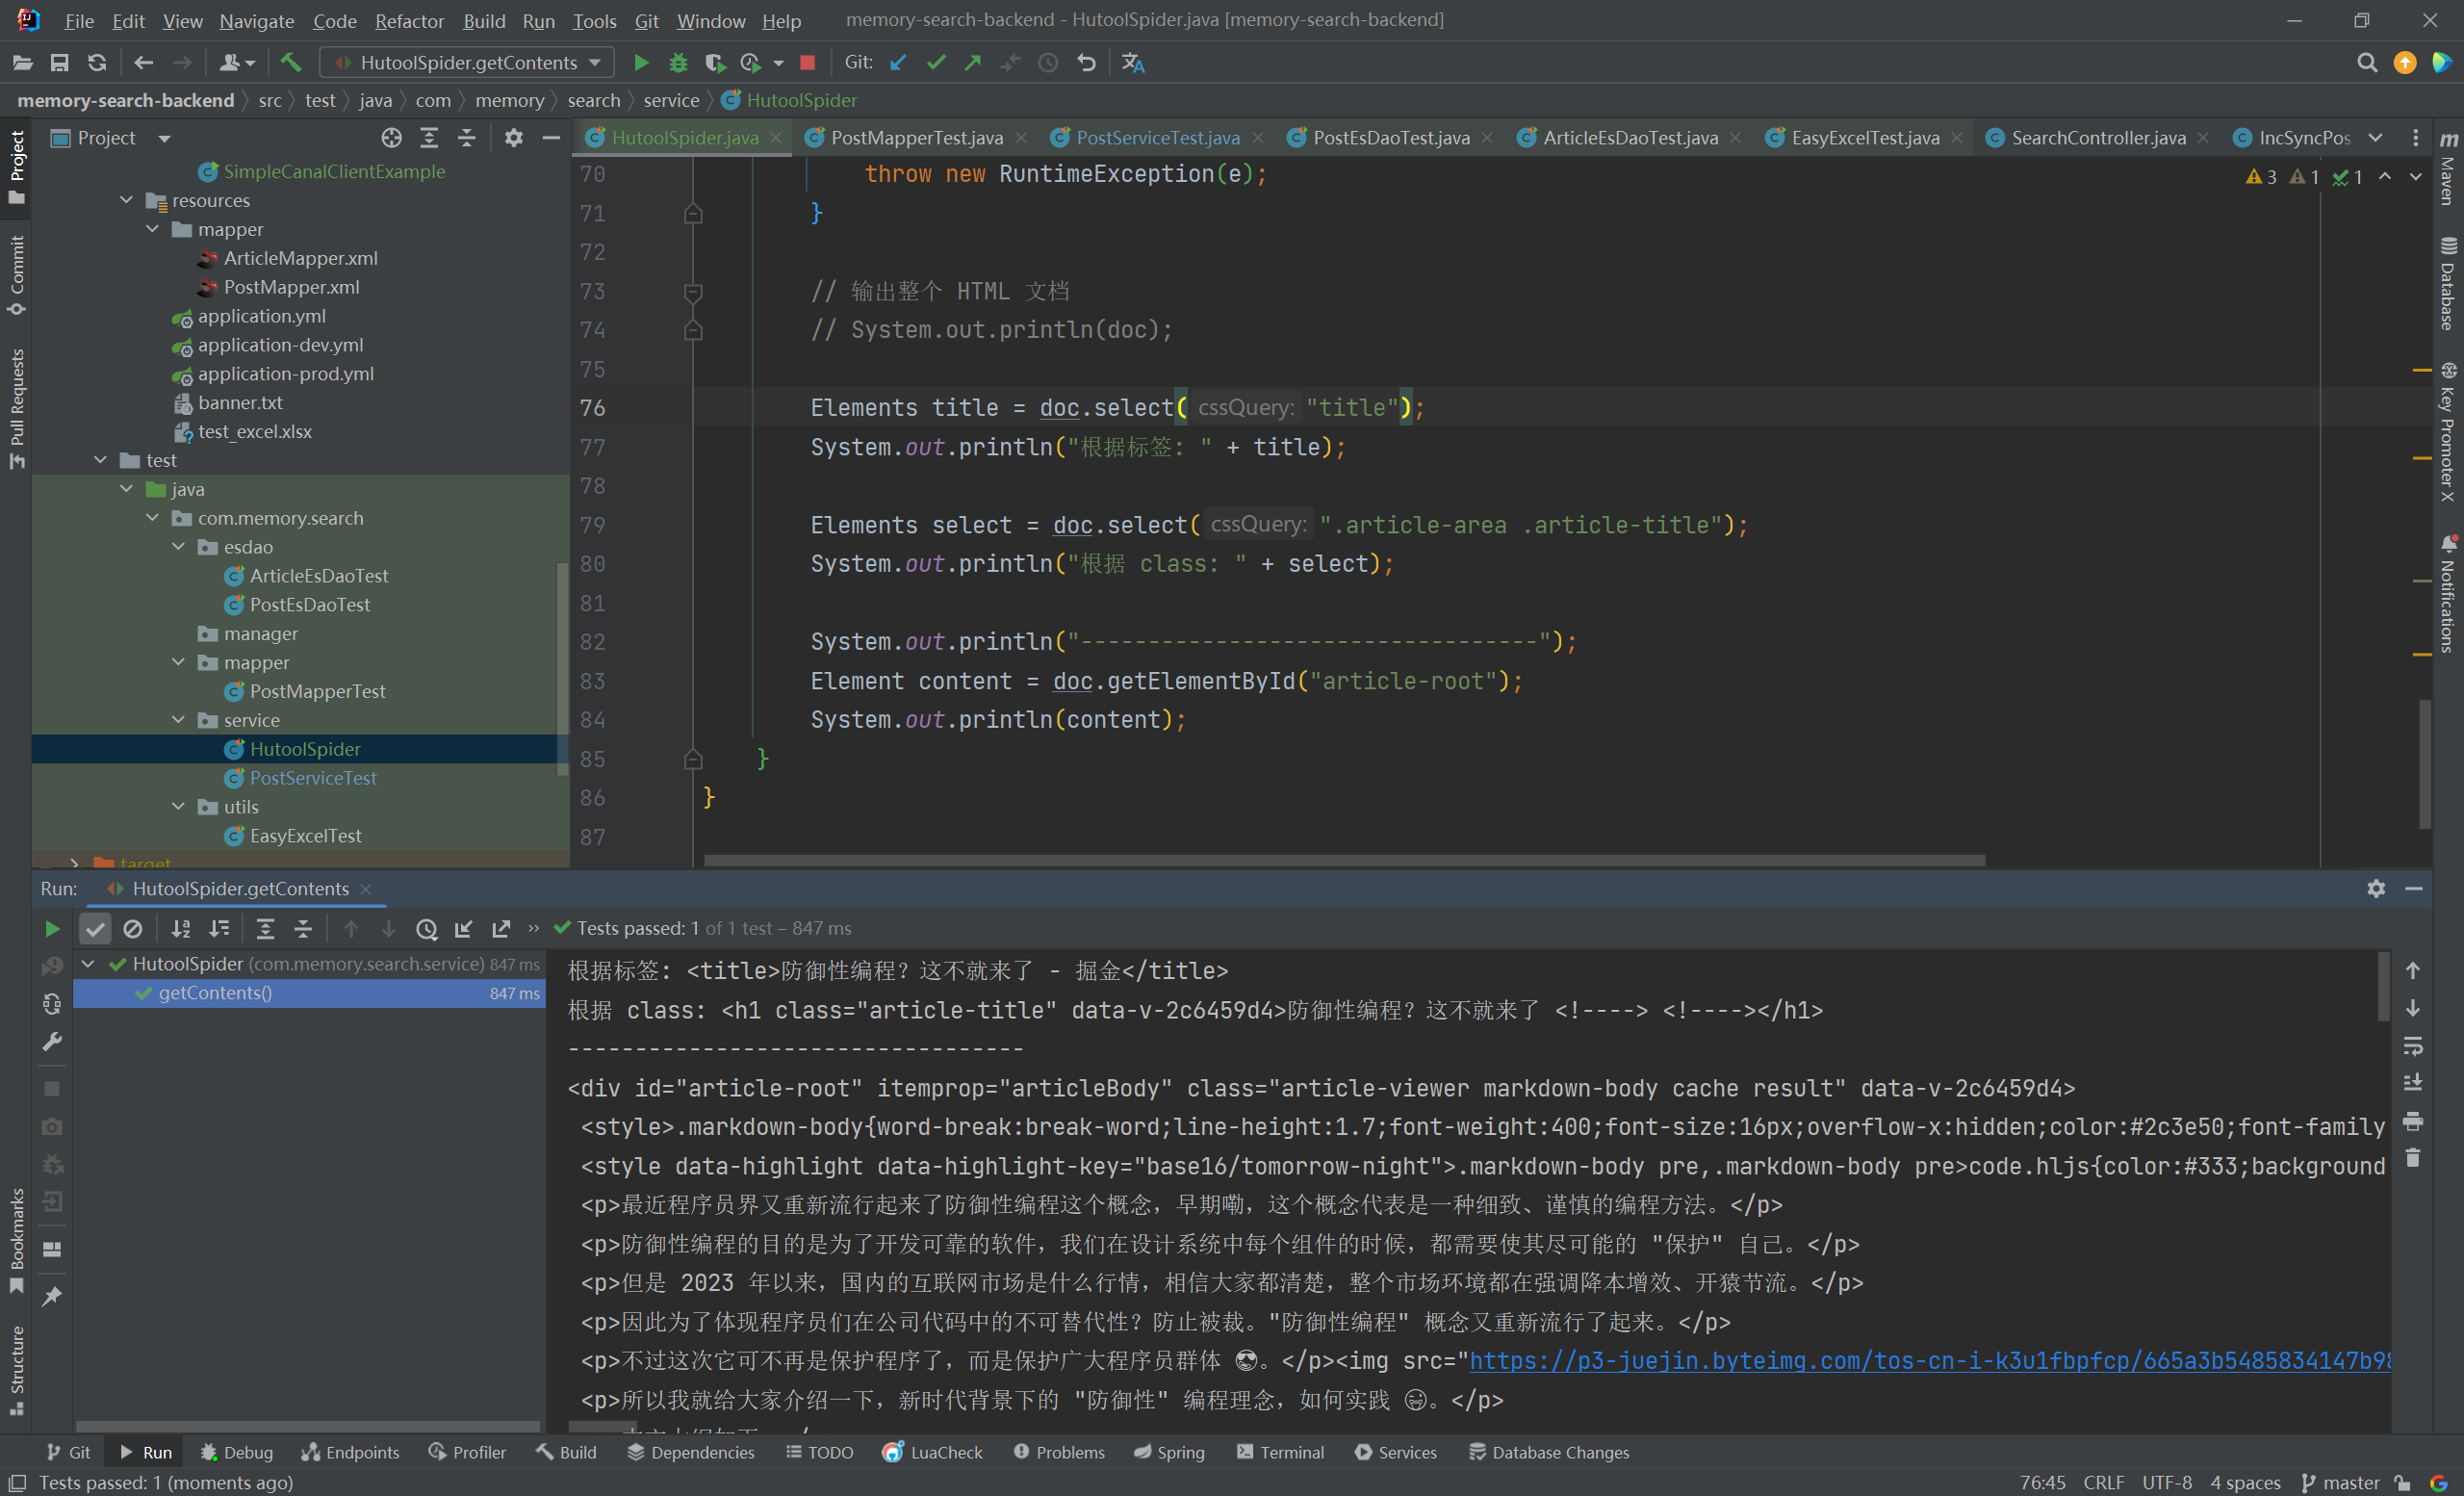Open the 4 spaces indent setting
Image resolution: width=2464 pixels, height=1496 pixels.
pos(2245,1482)
